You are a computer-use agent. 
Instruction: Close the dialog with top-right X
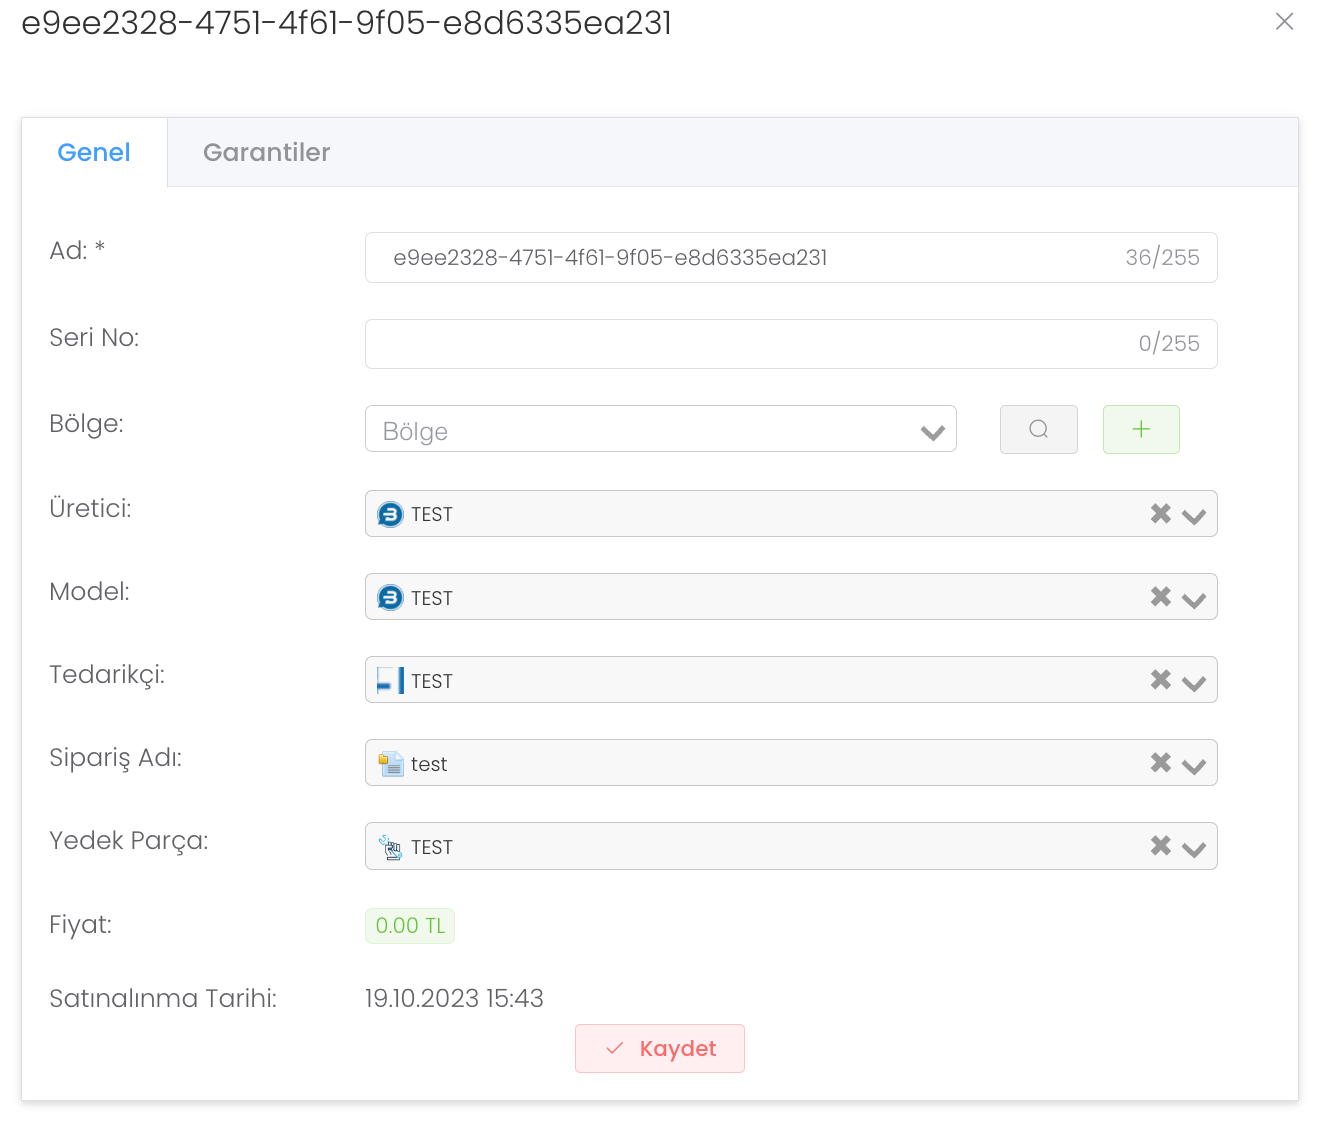point(1284,22)
